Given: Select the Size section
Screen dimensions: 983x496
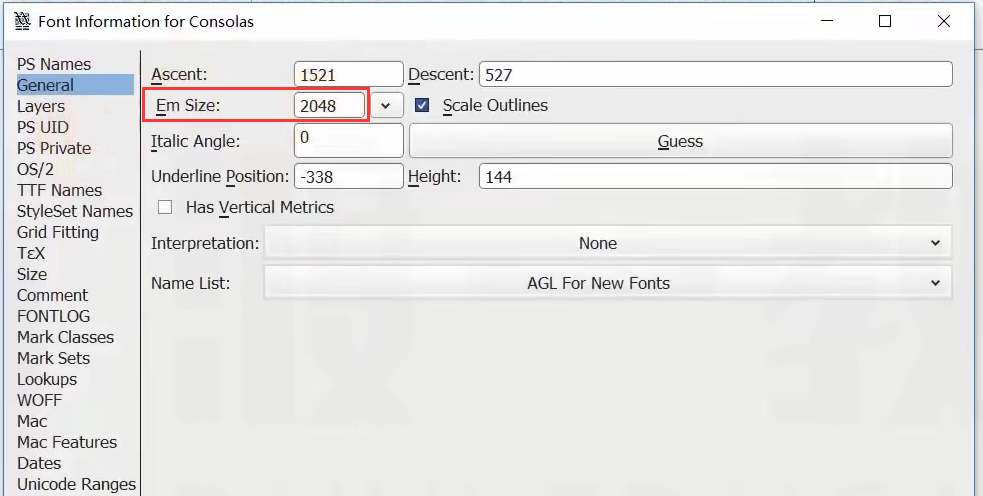Looking at the screenshot, I should (x=32, y=274).
